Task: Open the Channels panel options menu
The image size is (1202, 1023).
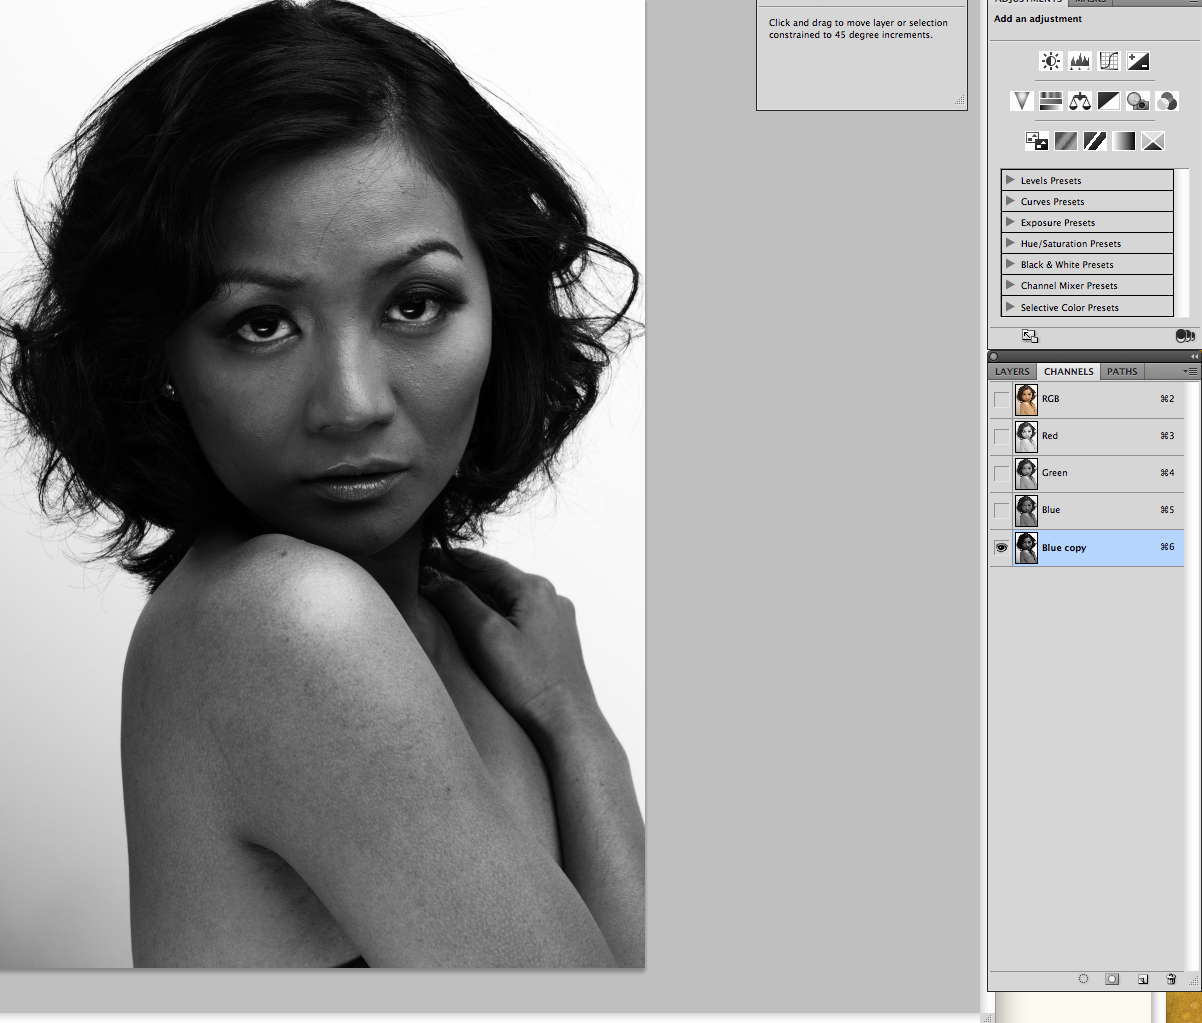Action: pyautogui.click(x=1190, y=371)
